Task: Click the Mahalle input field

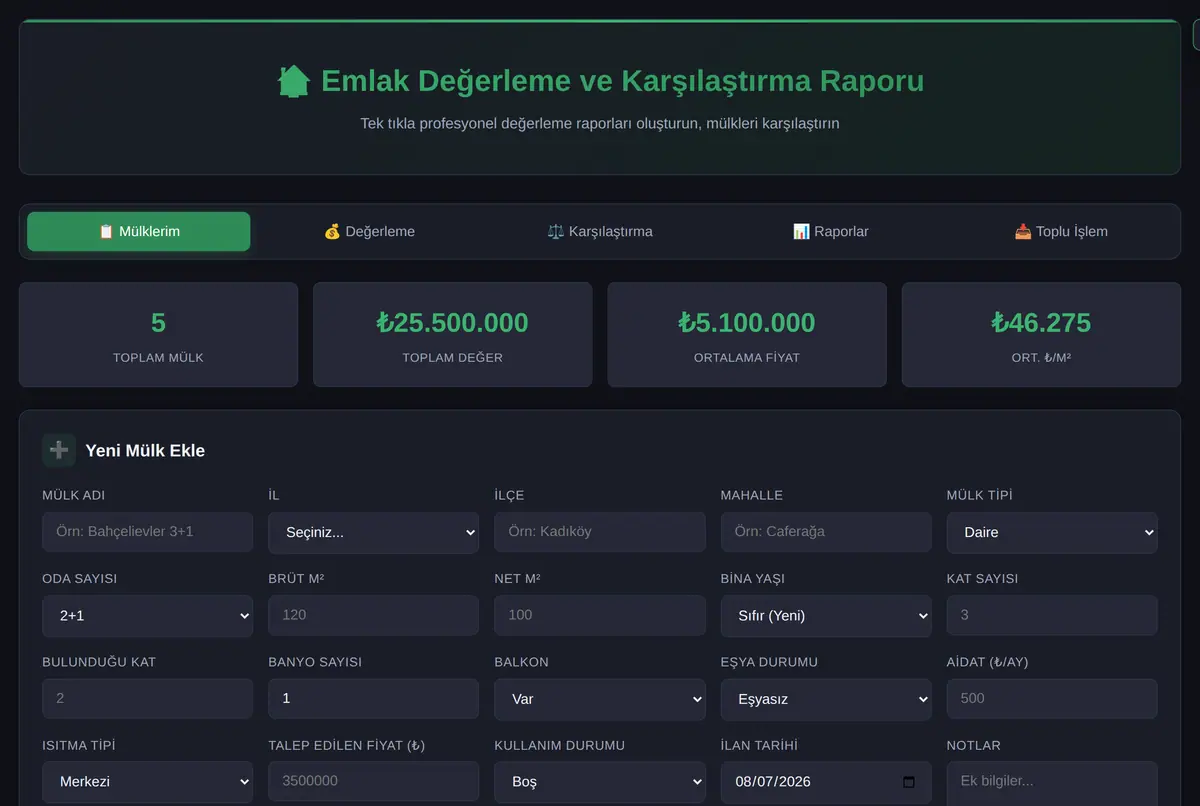Action: point(826,532)
